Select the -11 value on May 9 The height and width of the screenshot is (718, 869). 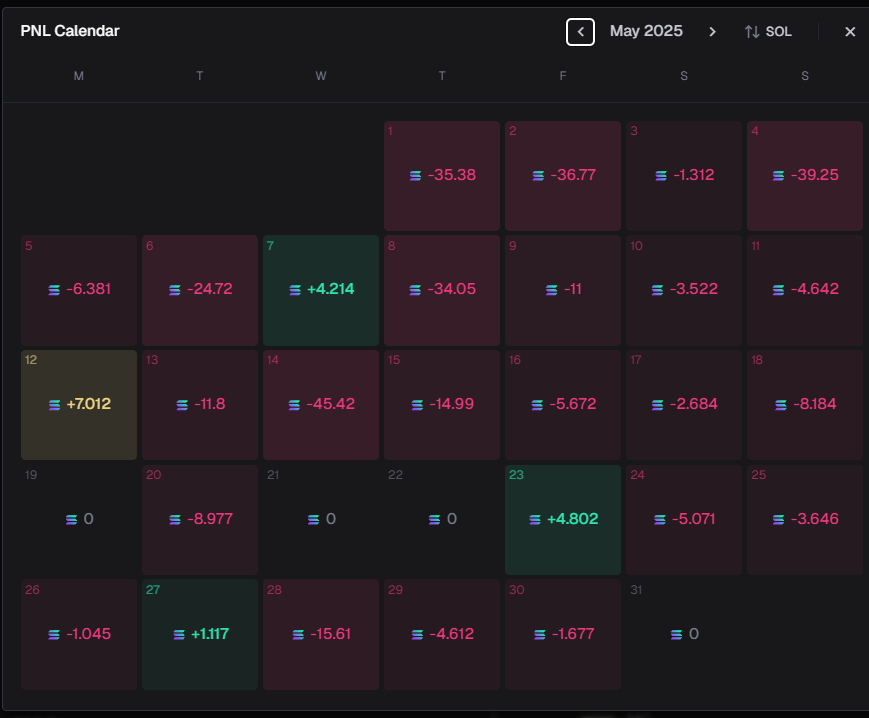point(572,289)
